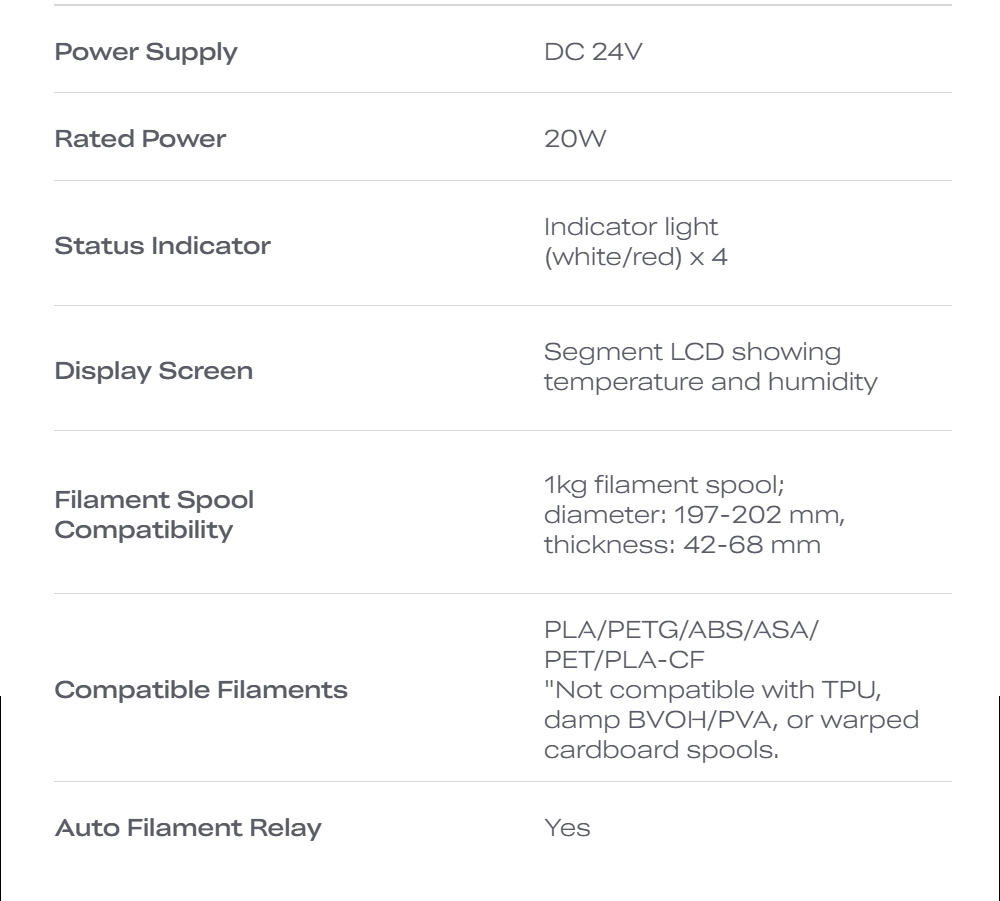Select the 'temperature and humidity' text line
Viewport: 1000px width, 901px height.
[710, 382]
